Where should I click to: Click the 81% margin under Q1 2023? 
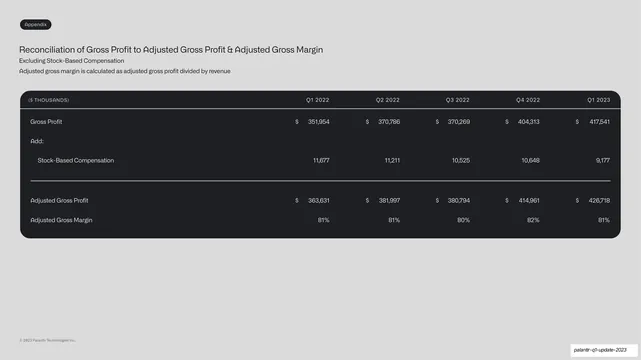(x=604, y=220)
